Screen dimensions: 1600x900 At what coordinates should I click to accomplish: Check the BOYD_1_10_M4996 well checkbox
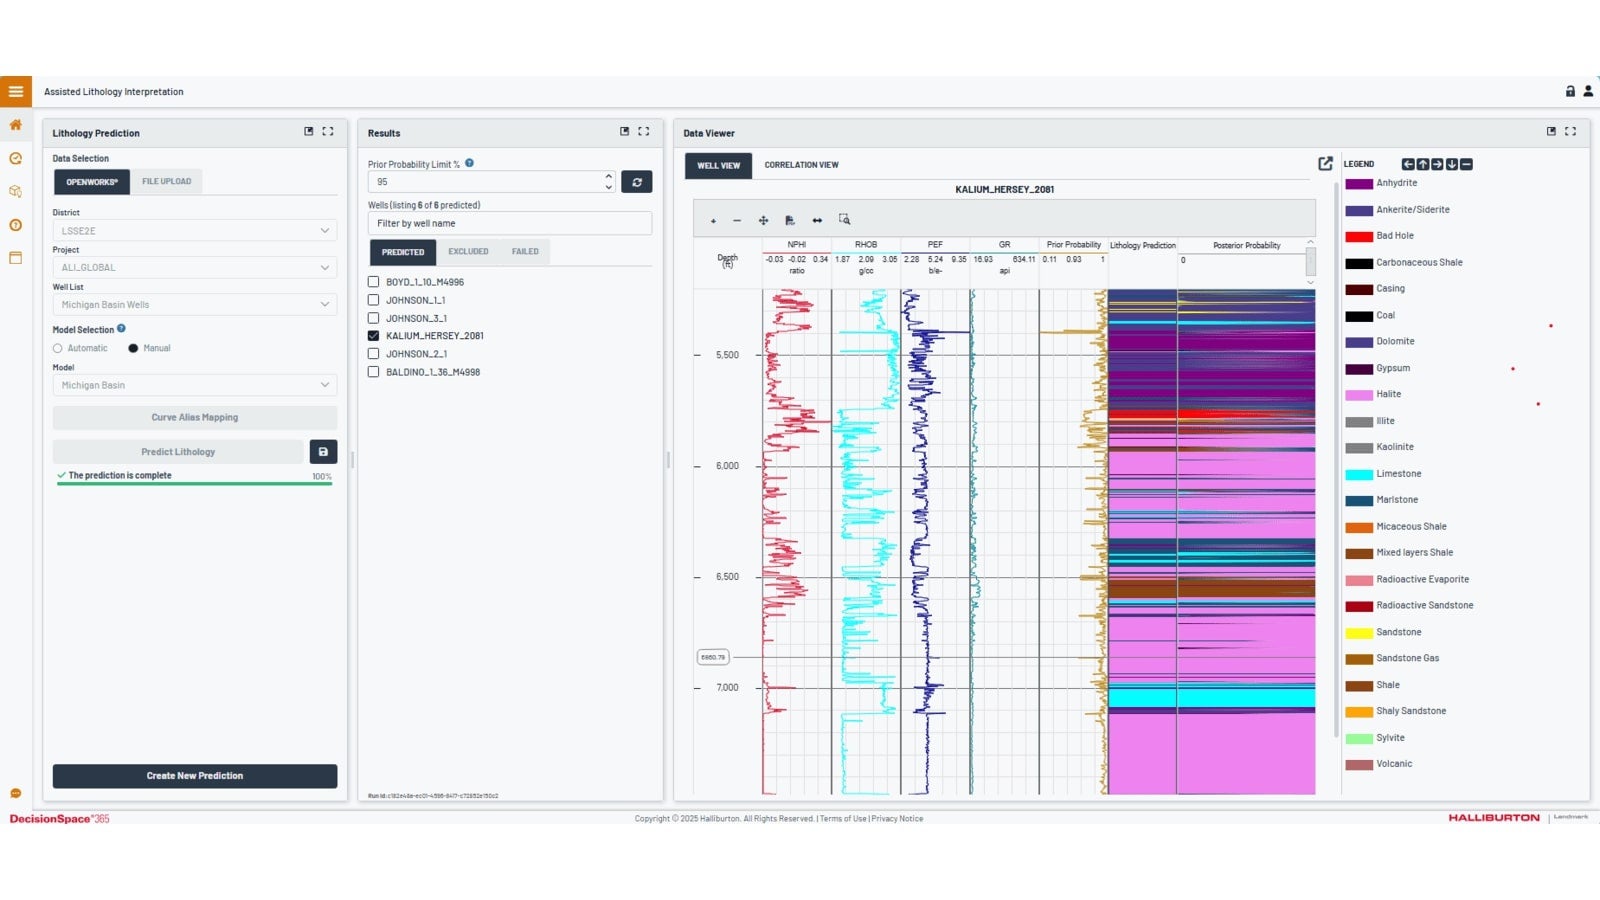373,282
